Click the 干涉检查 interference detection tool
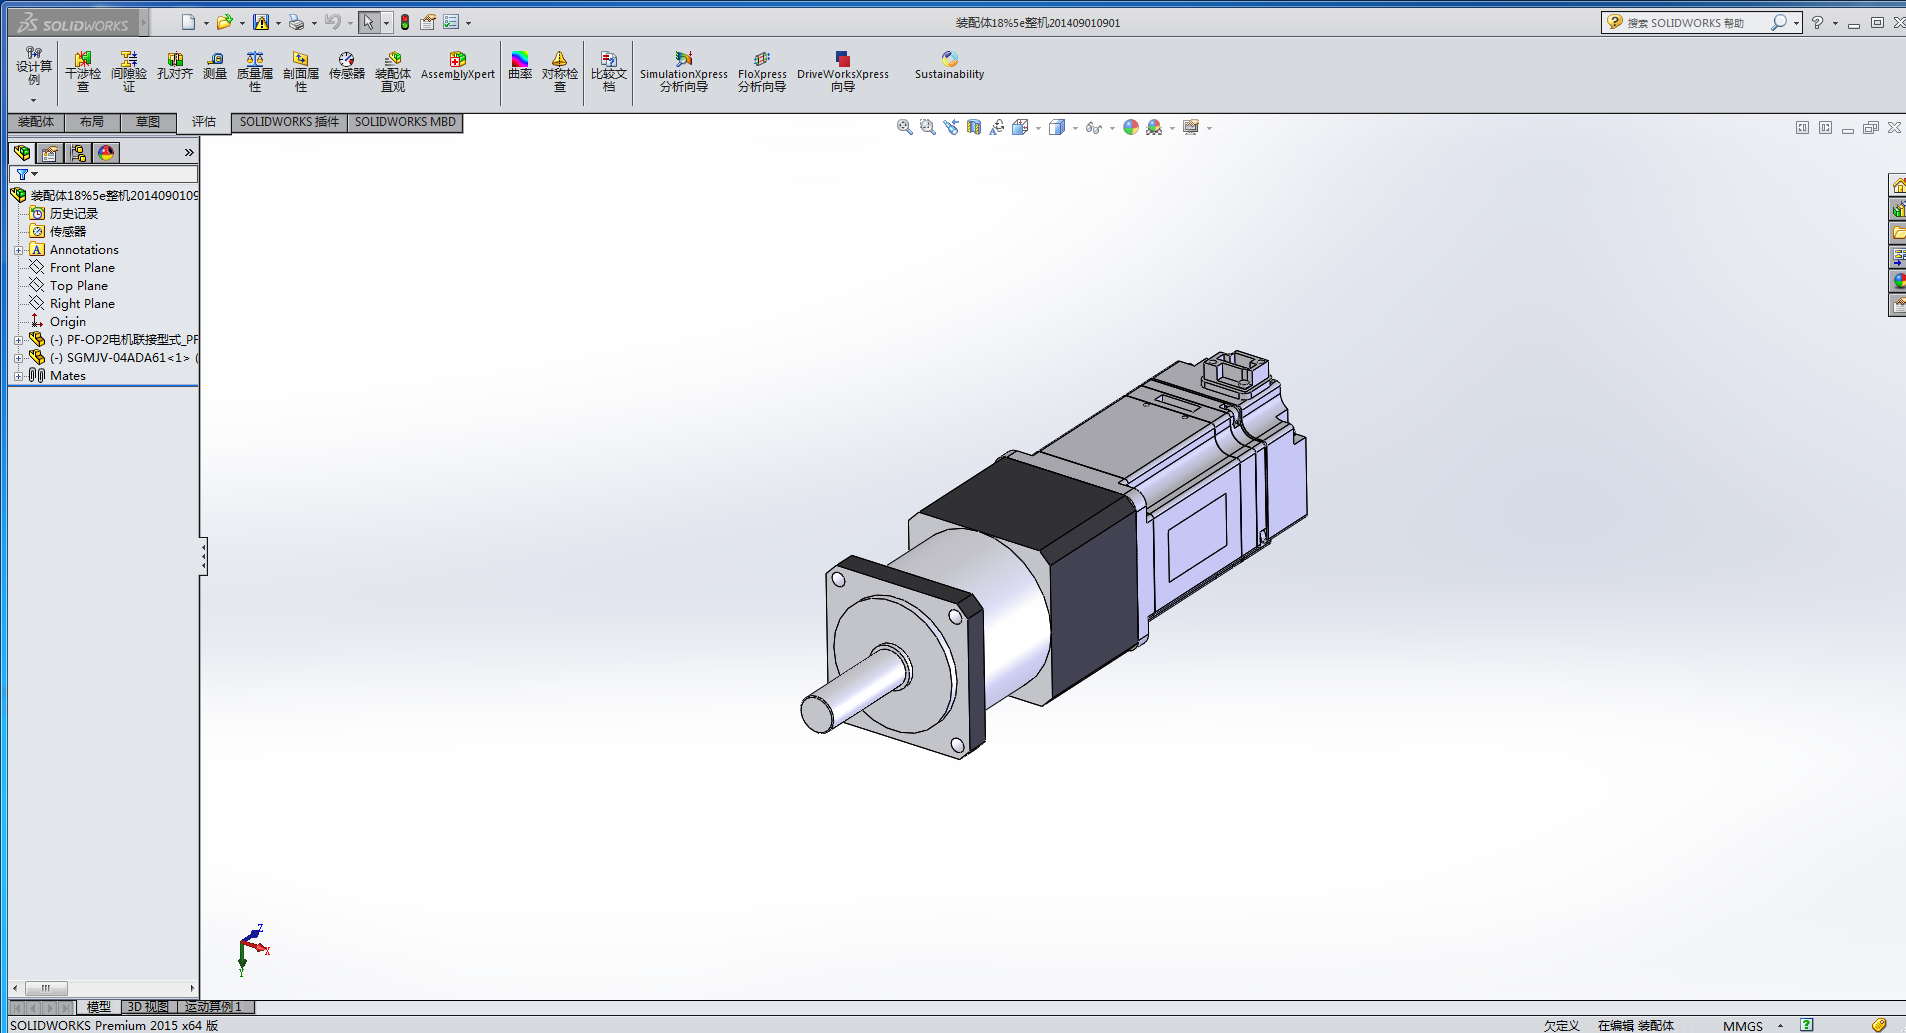This screenshot has height=1033, width=1906. (83, 71)
